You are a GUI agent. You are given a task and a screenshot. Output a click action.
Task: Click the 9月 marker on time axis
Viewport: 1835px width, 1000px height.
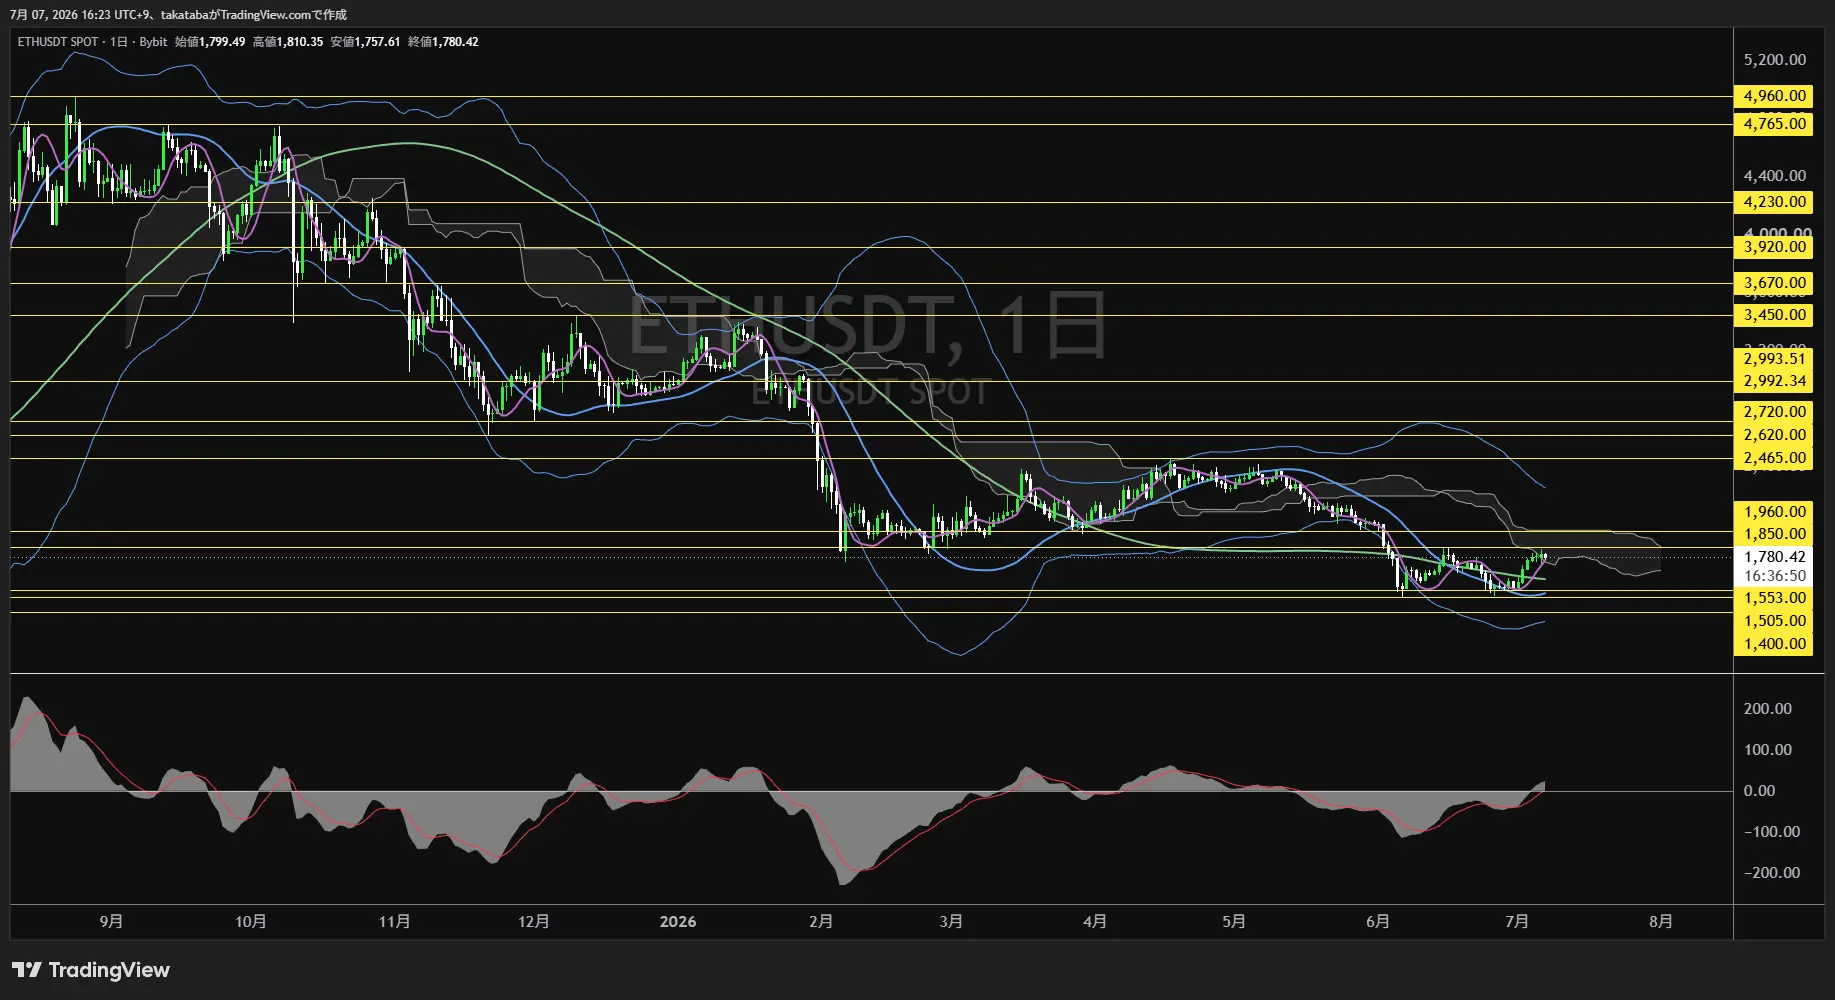tap(112, 921)
